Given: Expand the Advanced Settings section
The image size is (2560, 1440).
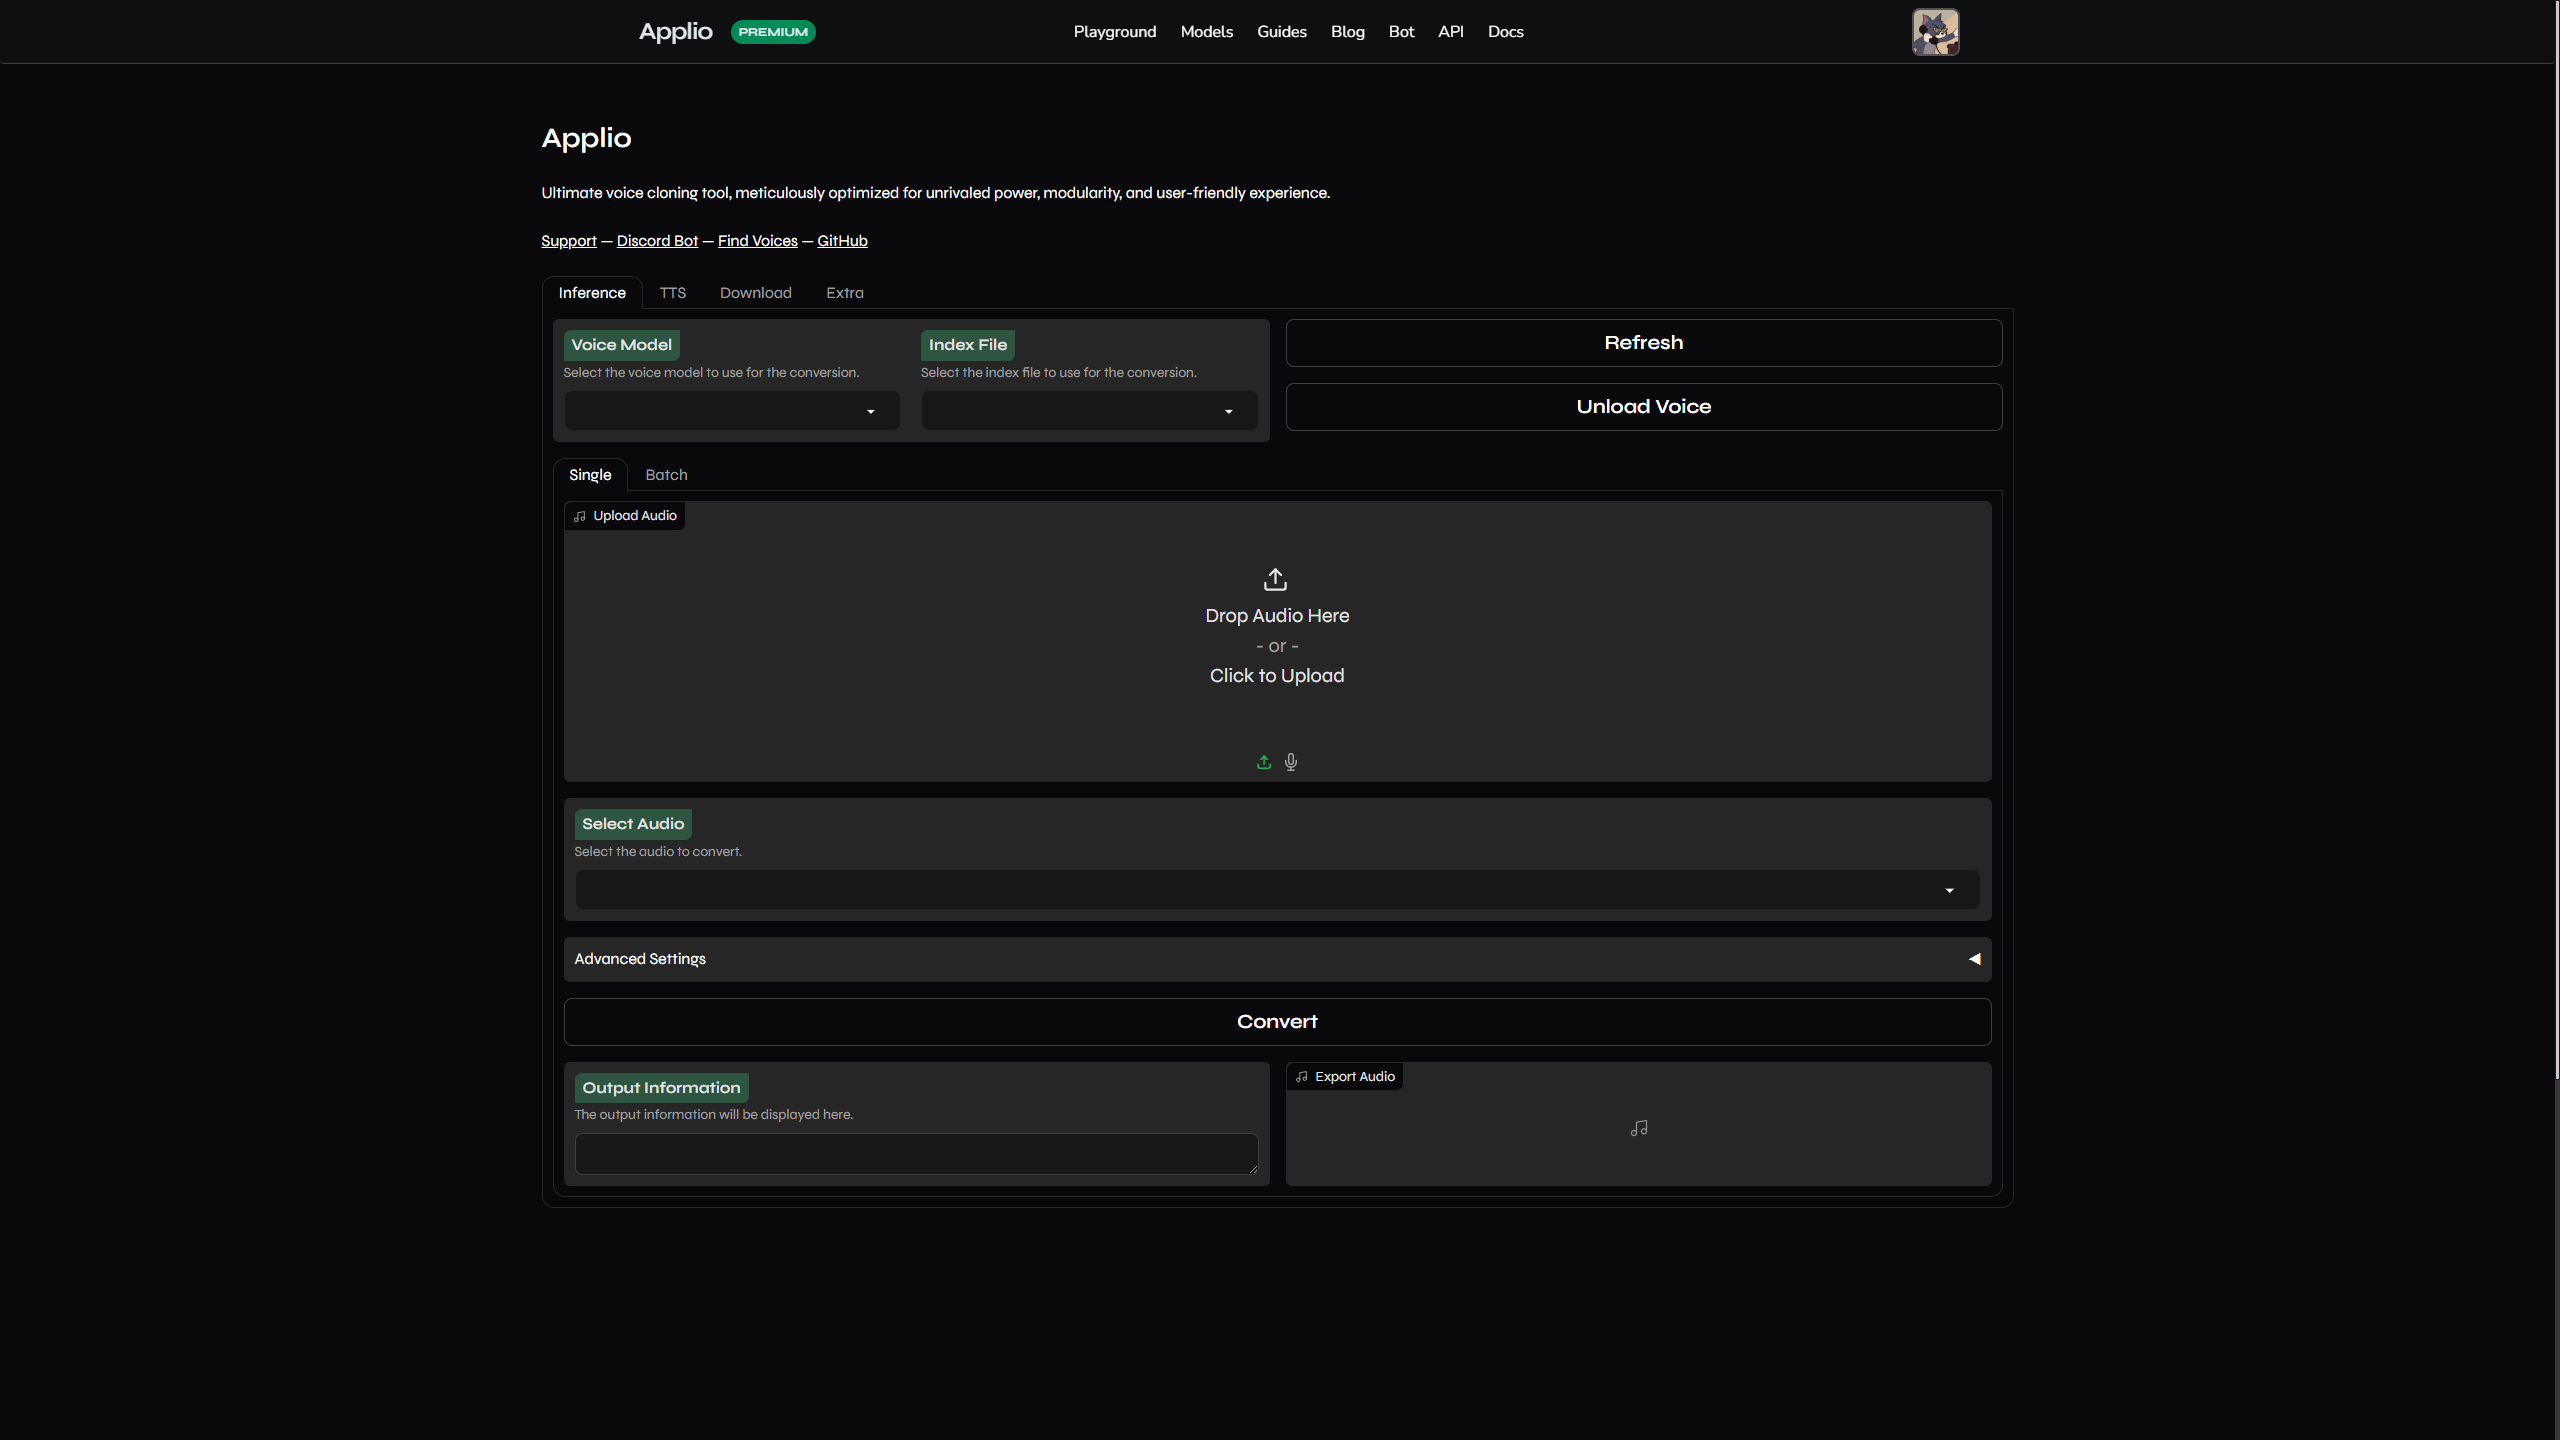Looking at the screenshot, I should (x=1277, y=959).
